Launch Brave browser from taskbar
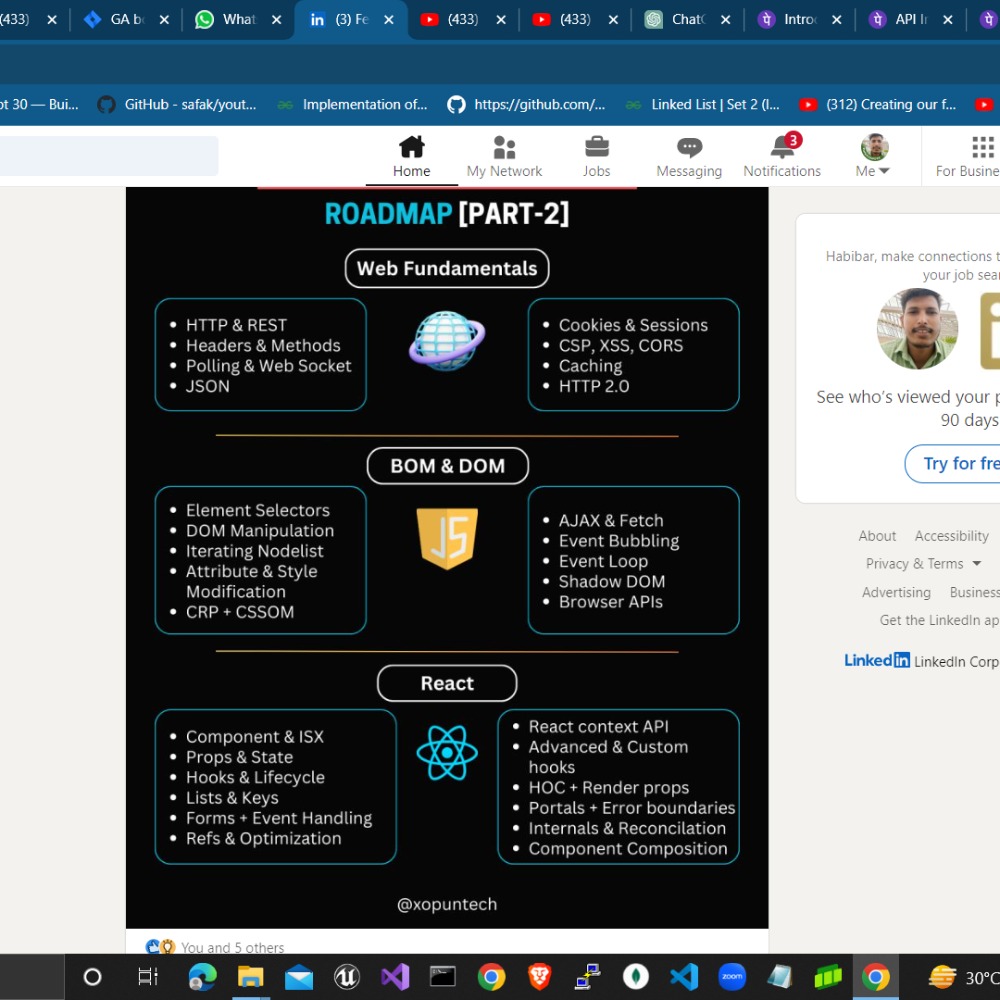Screen dimensions: 1000x1000 coord(540,976)
